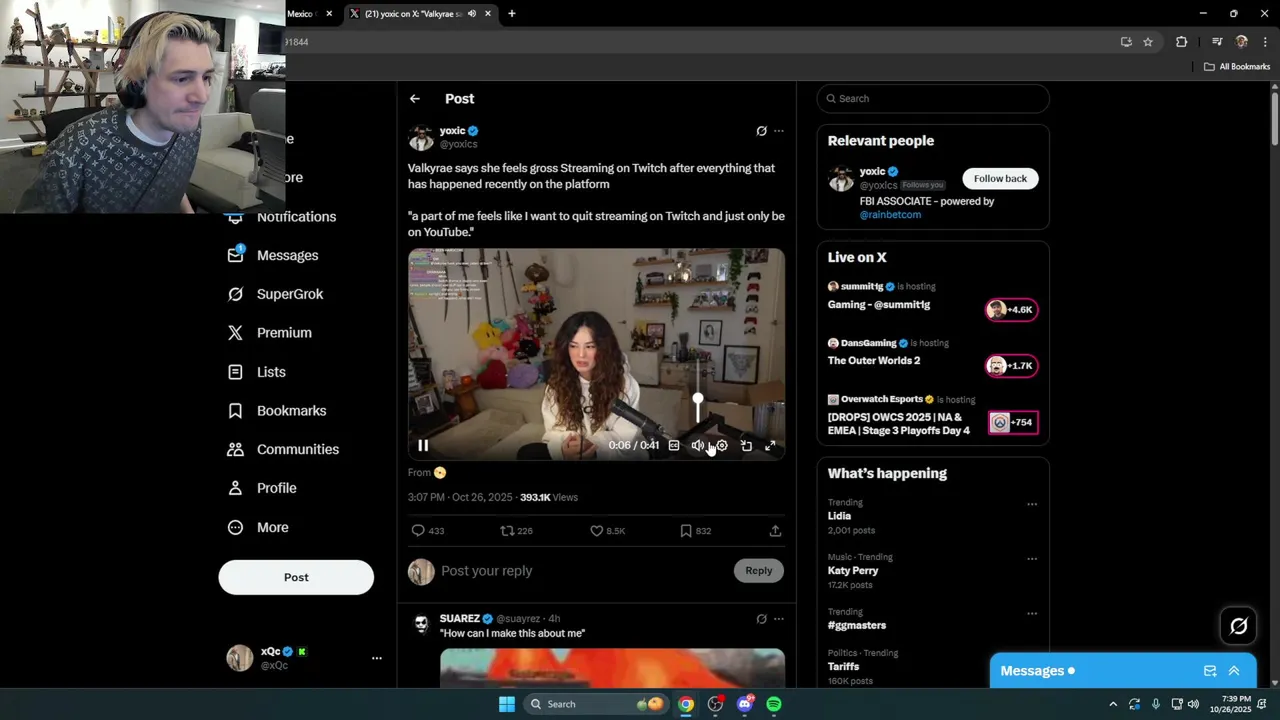Like the post with 8.5K likes

608,531
